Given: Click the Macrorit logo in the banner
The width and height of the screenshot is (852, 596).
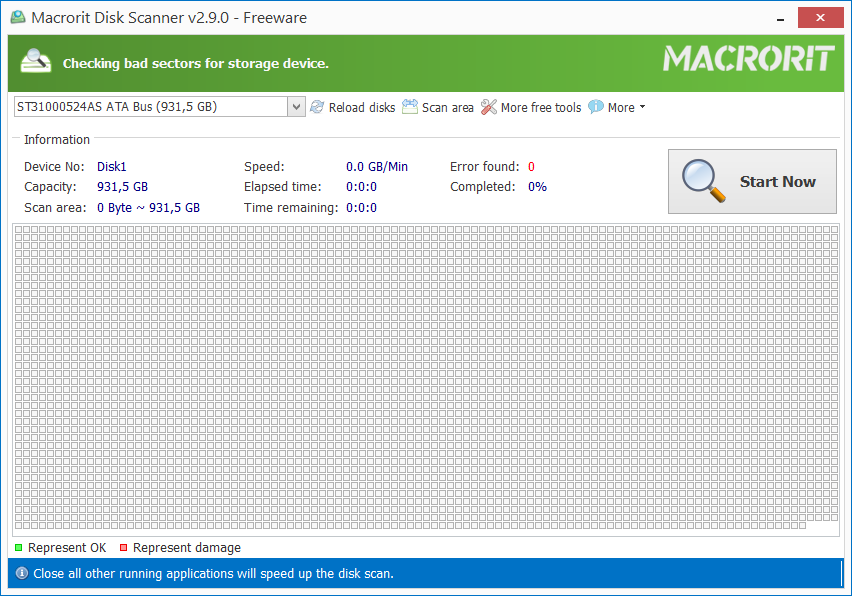Looking at the screenshot, I should coord(748,60).
